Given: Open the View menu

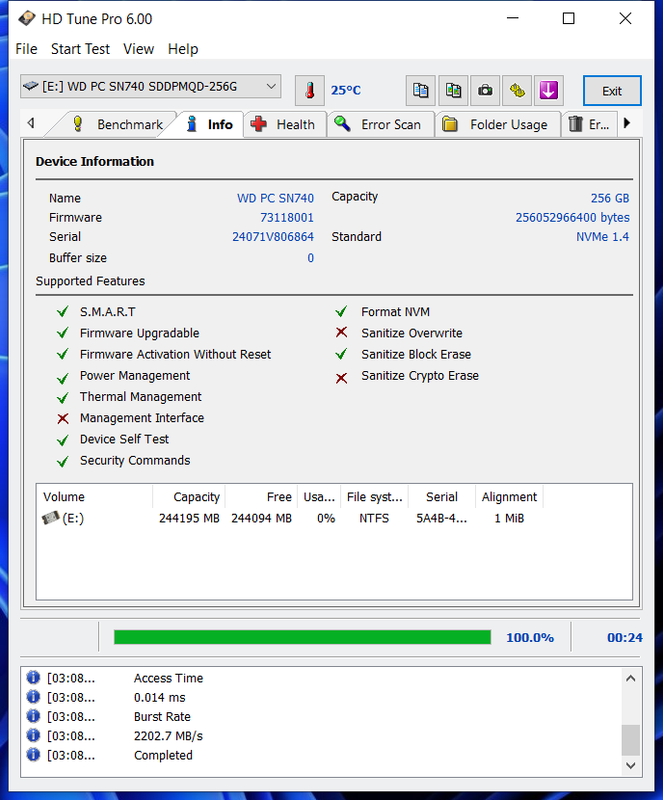Looking at the screenshot, I should [138, 49].
